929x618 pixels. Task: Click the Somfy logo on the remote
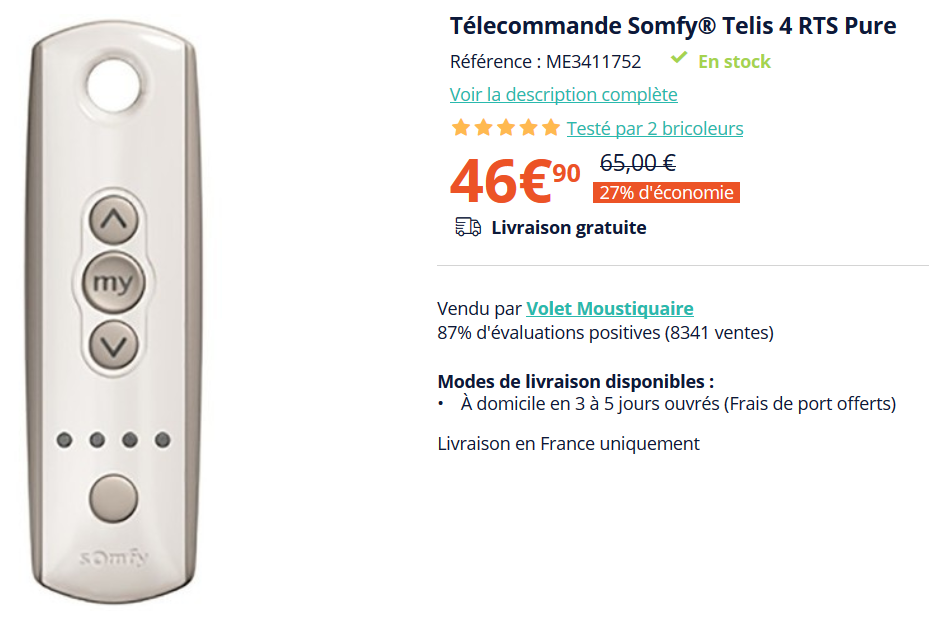113,558
